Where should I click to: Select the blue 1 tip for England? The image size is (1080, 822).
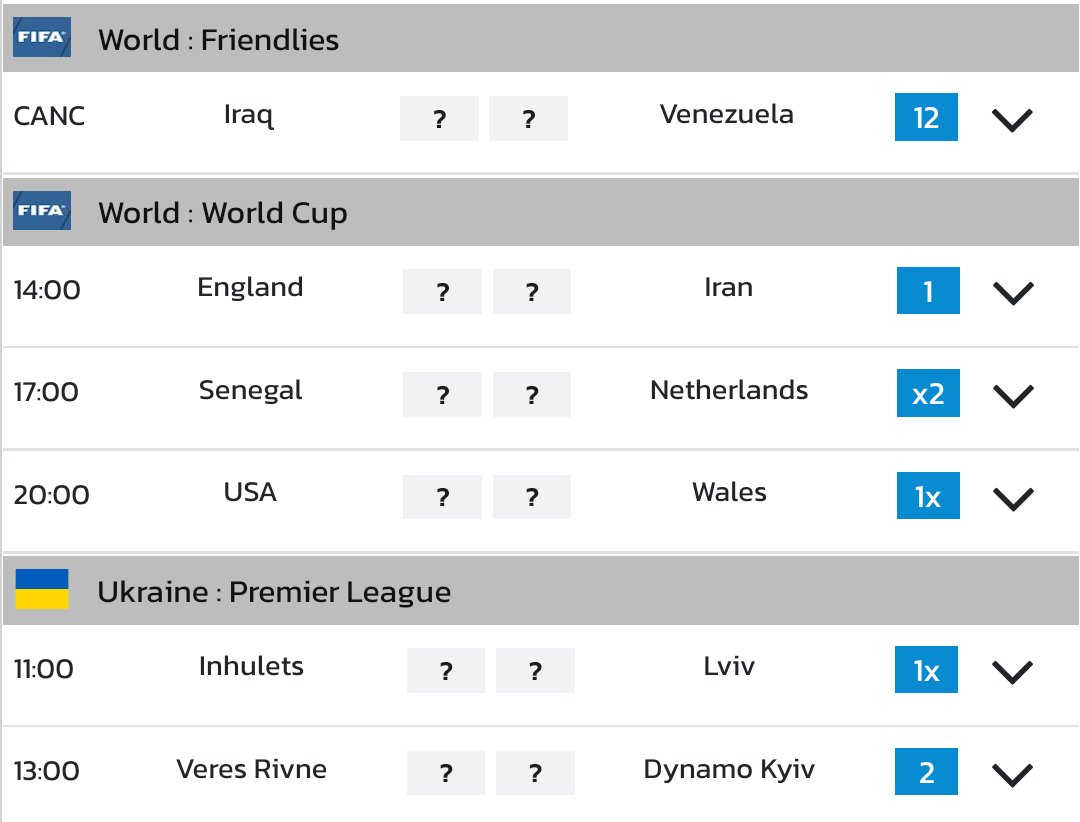pyautogui.click(x=928, y=291)
